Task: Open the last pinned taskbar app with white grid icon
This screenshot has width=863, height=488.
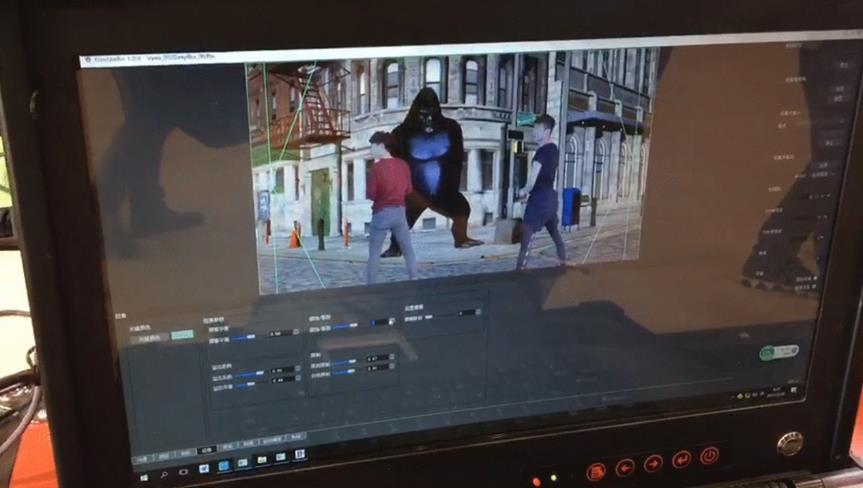Action: click(x=300, y=454)
